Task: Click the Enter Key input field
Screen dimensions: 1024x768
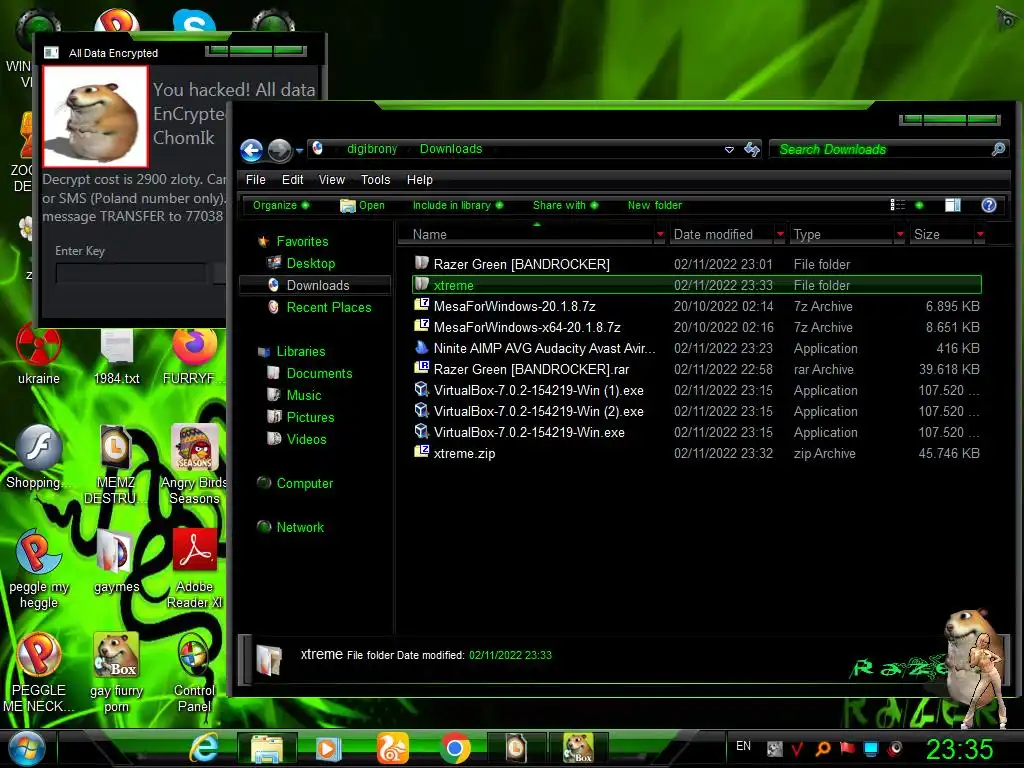Action: (x=131, y=273)
